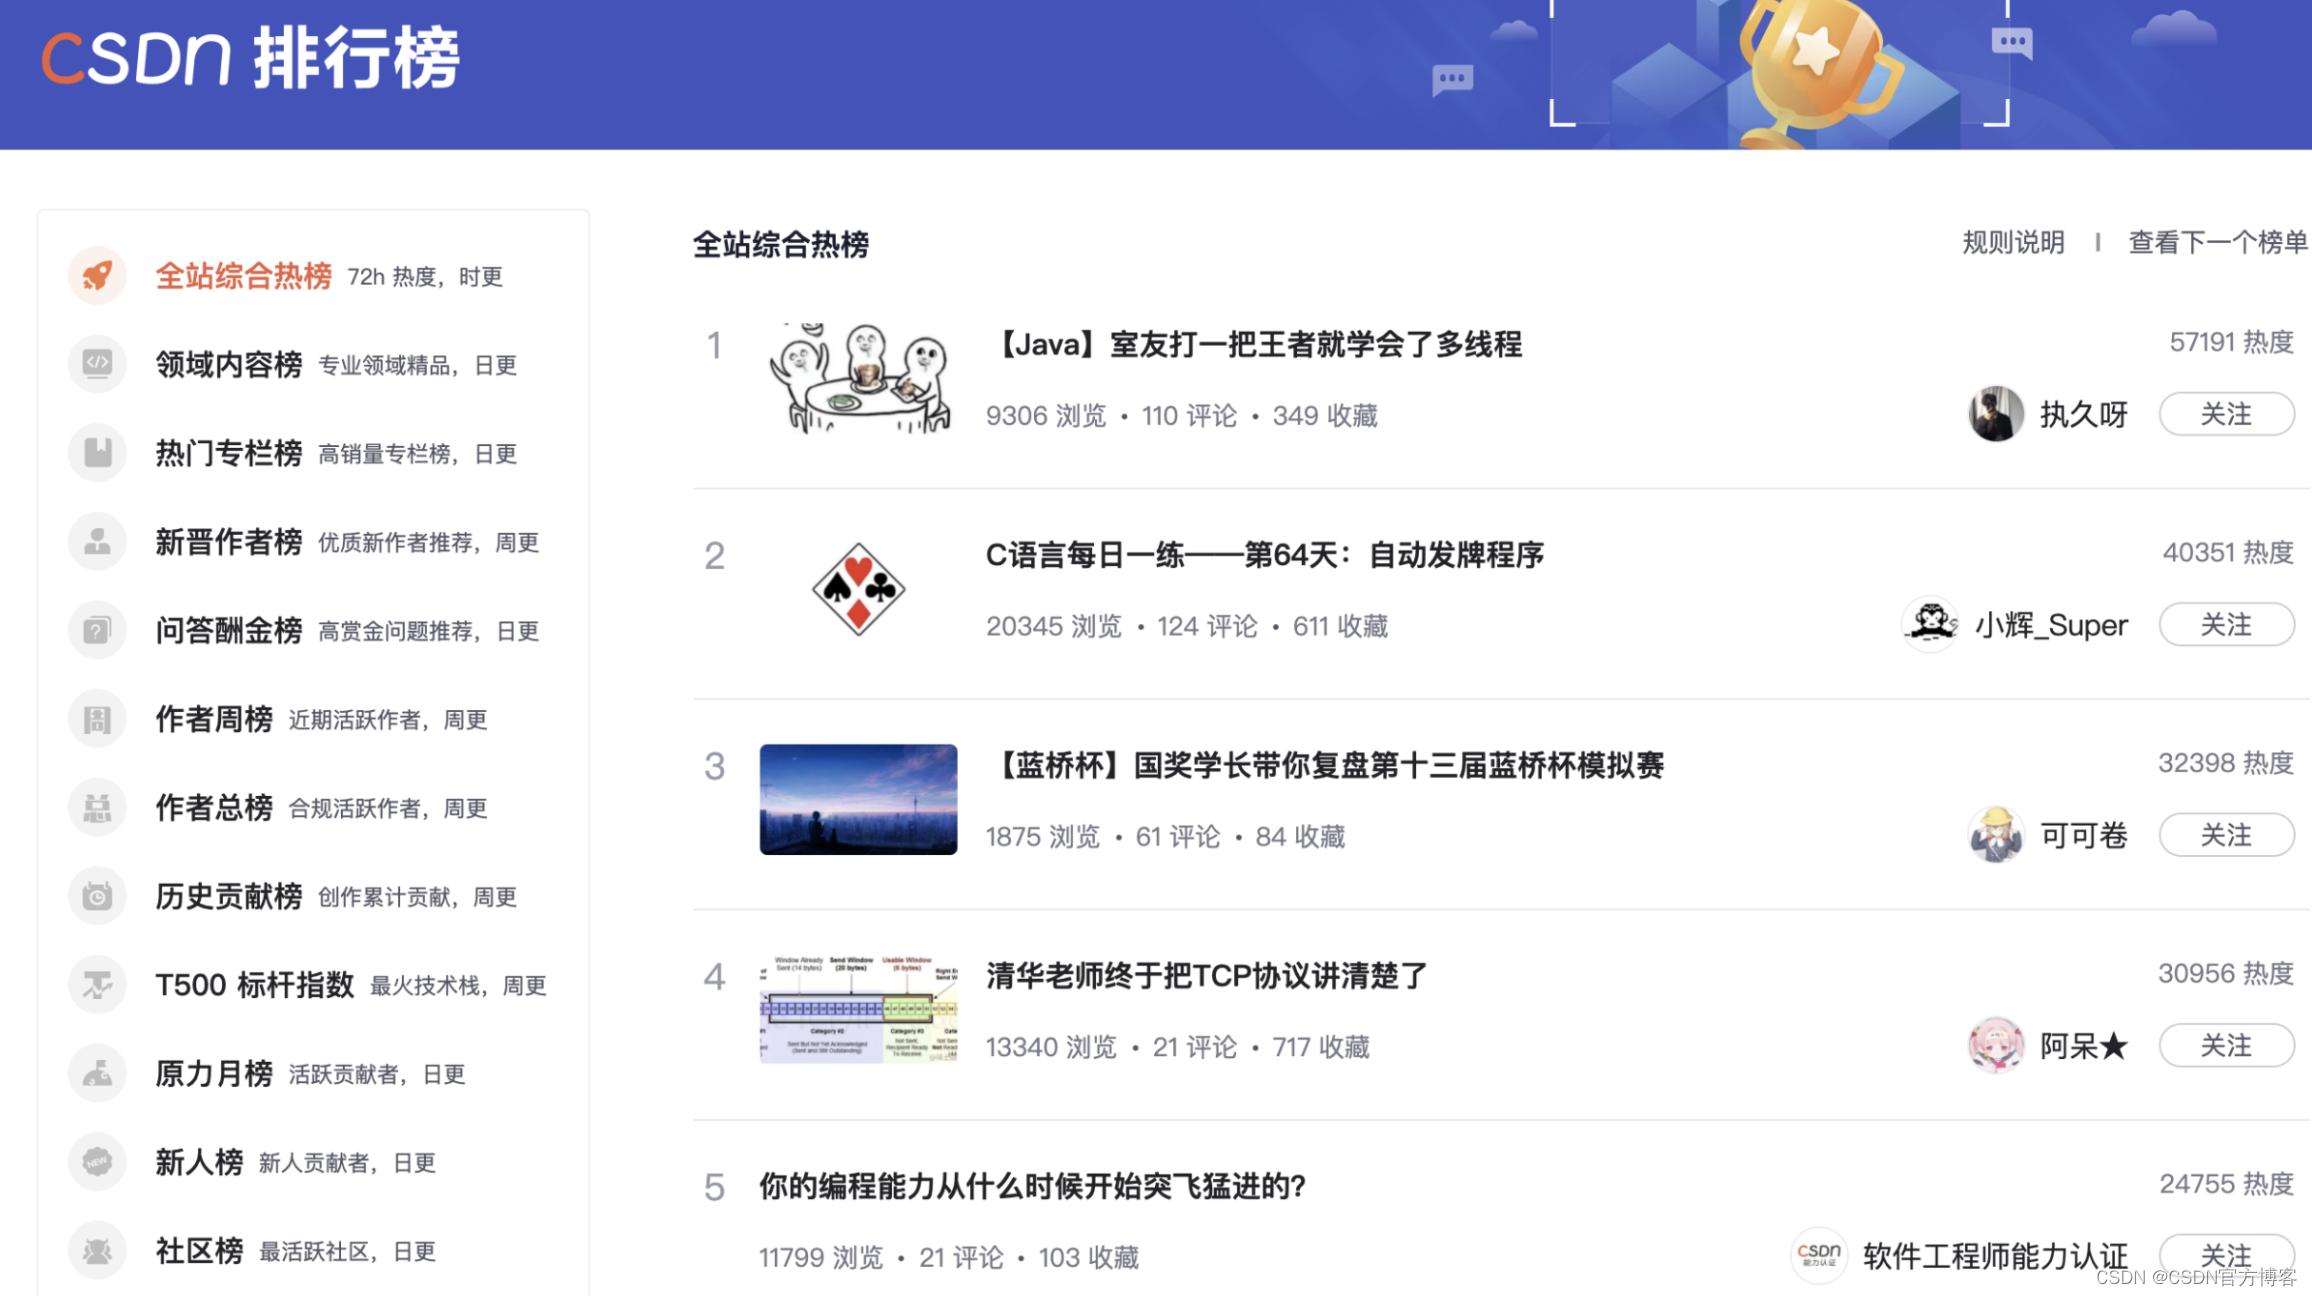Click 查看下一个榜单 link
Viewport: 2312px width, 1296px height.
pyautogui.click(x=2216, y=243)
